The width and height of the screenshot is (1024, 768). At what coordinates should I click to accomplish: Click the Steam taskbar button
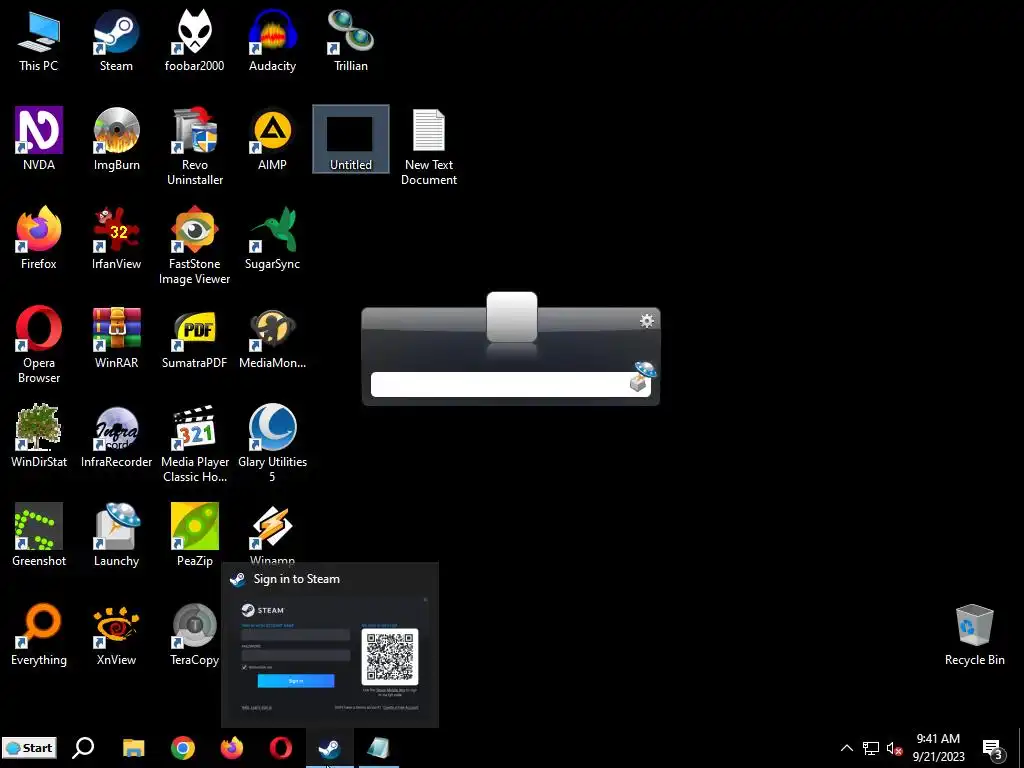coord(330,748)
